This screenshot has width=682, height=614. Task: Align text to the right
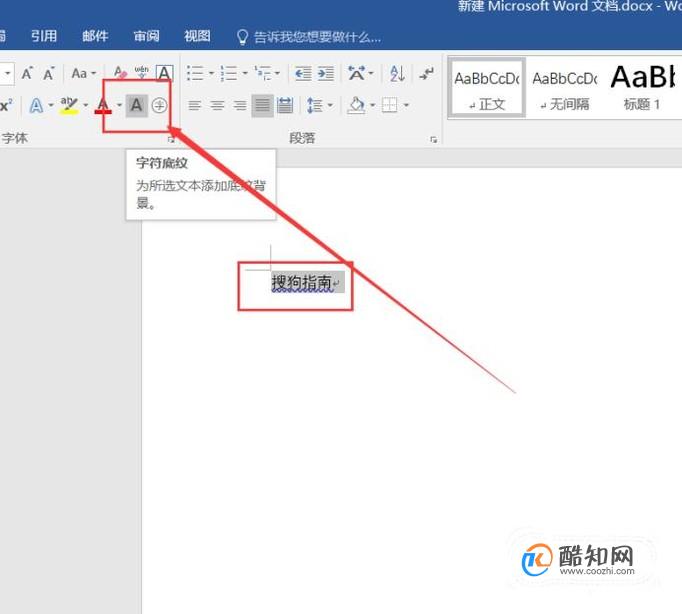(x=240, y=105)
